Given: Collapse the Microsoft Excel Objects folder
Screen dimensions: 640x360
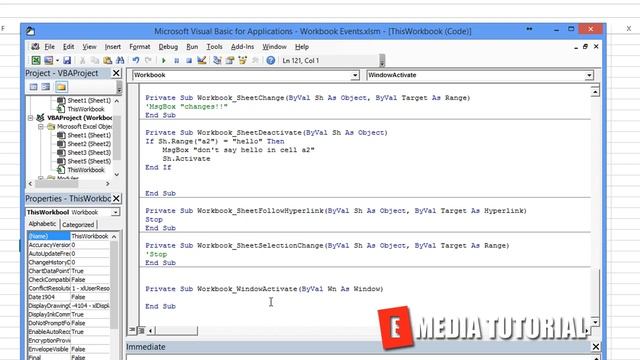Looking at the screenshot, I should 41,127.
